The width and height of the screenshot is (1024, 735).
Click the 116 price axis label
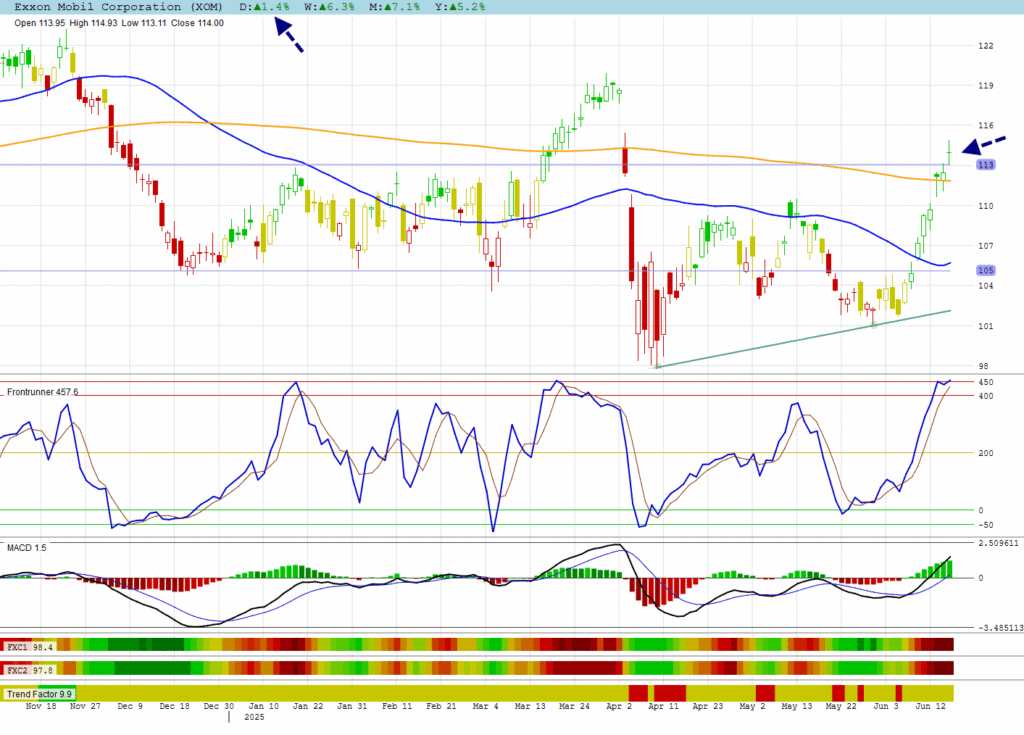[985, 125]
